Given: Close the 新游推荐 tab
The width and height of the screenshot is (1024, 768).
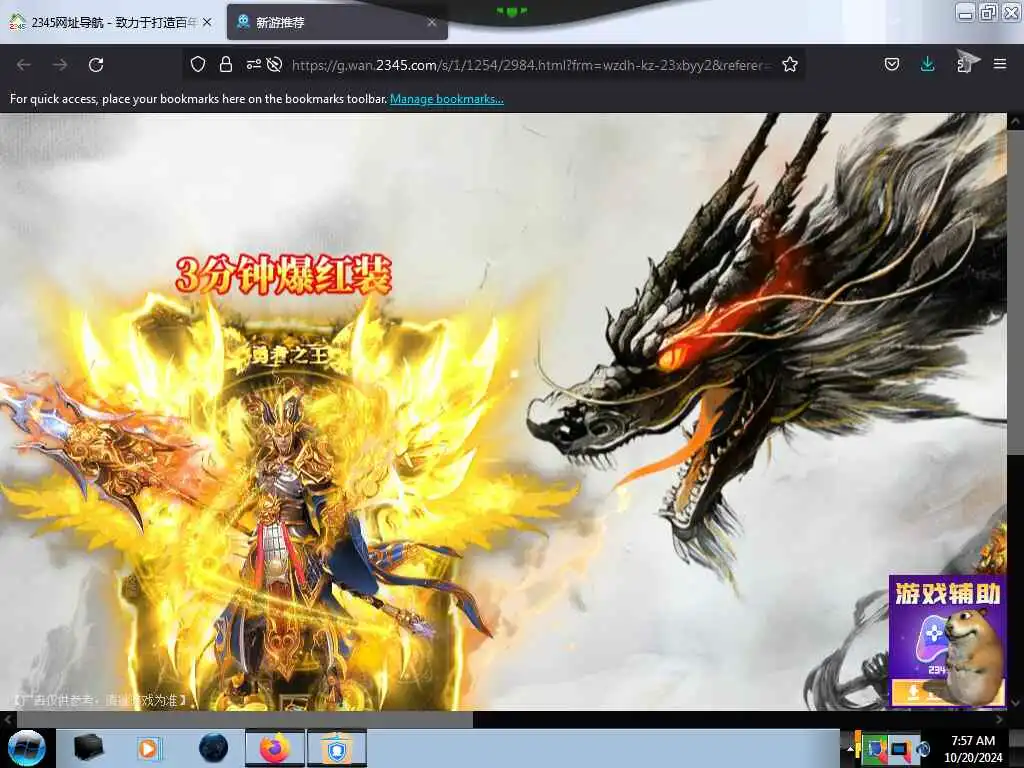Looking at the screenshot, I should pyautogui.click(x=432, y=22).
